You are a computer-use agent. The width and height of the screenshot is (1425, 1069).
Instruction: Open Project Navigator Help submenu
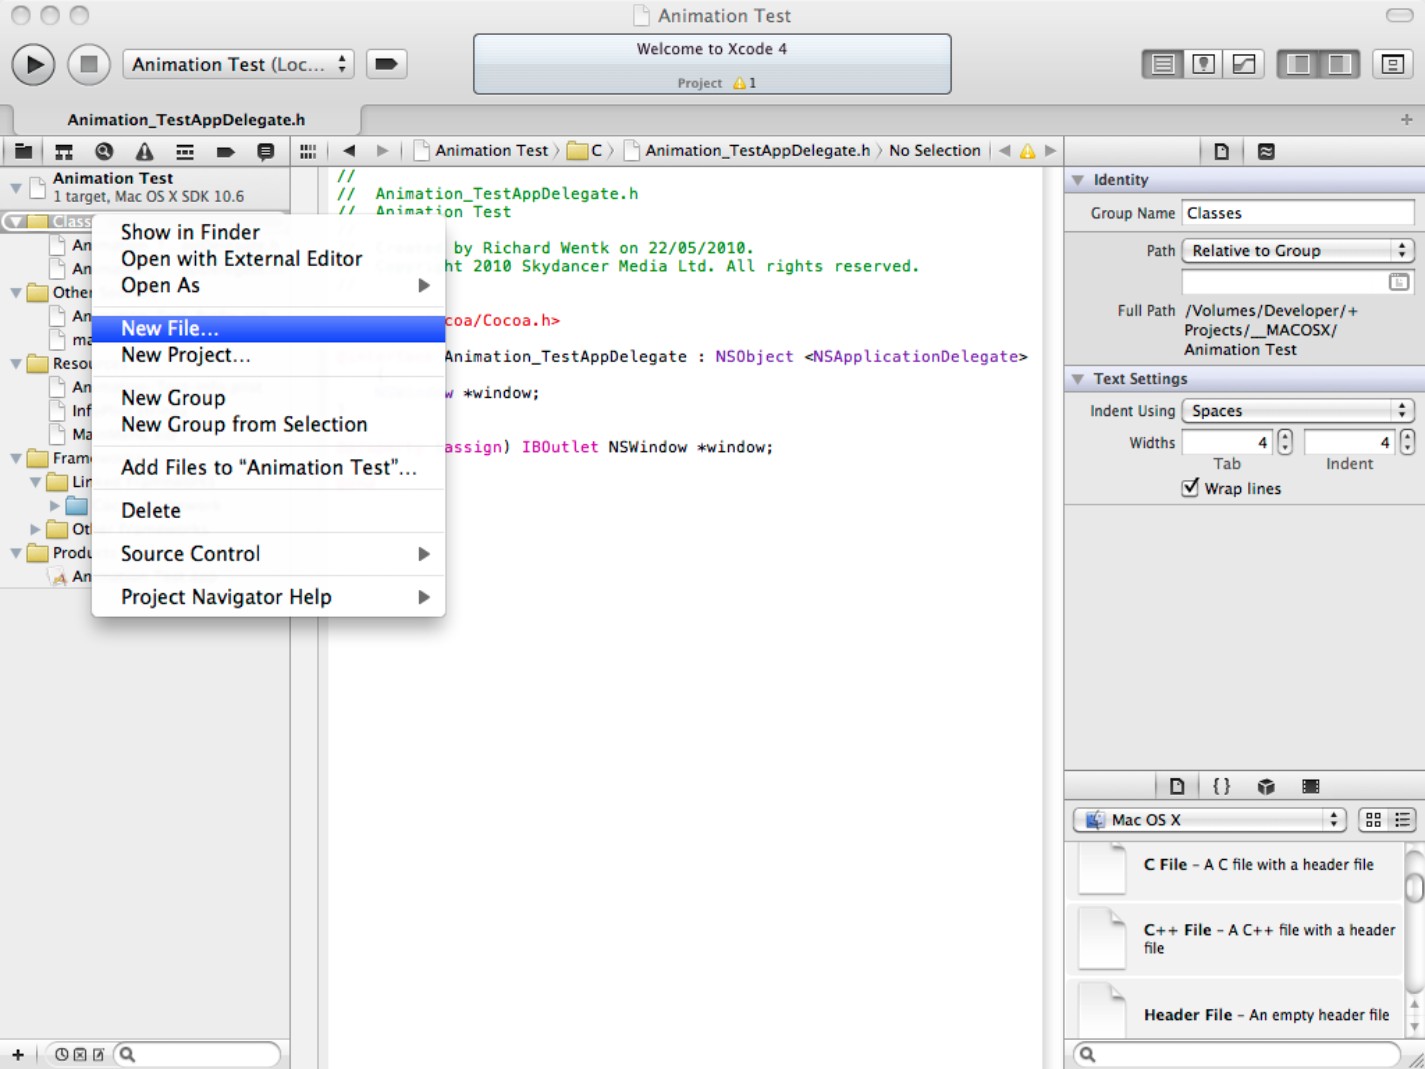[x=268, y=597]
